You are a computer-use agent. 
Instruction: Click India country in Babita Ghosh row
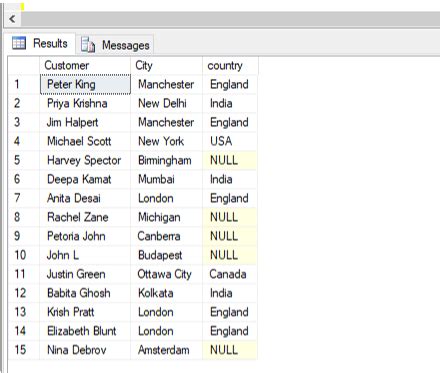click(230, 293)
